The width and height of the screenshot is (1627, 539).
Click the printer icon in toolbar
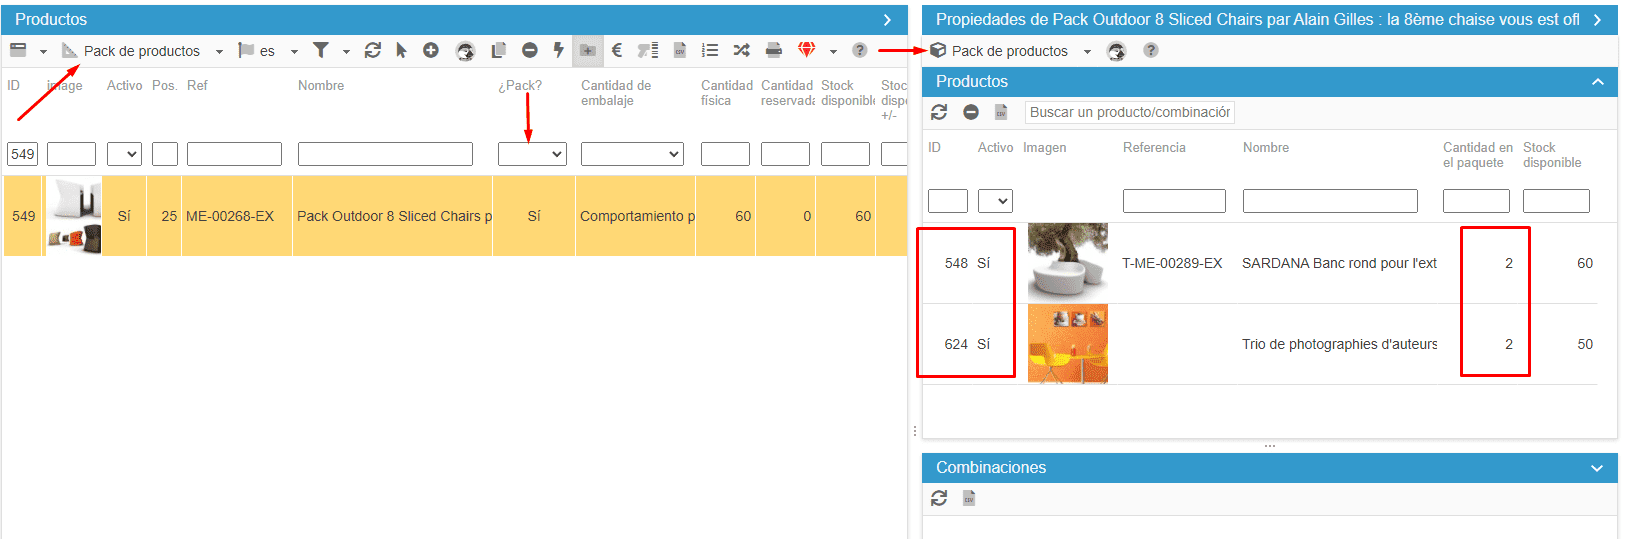point(773,50)
